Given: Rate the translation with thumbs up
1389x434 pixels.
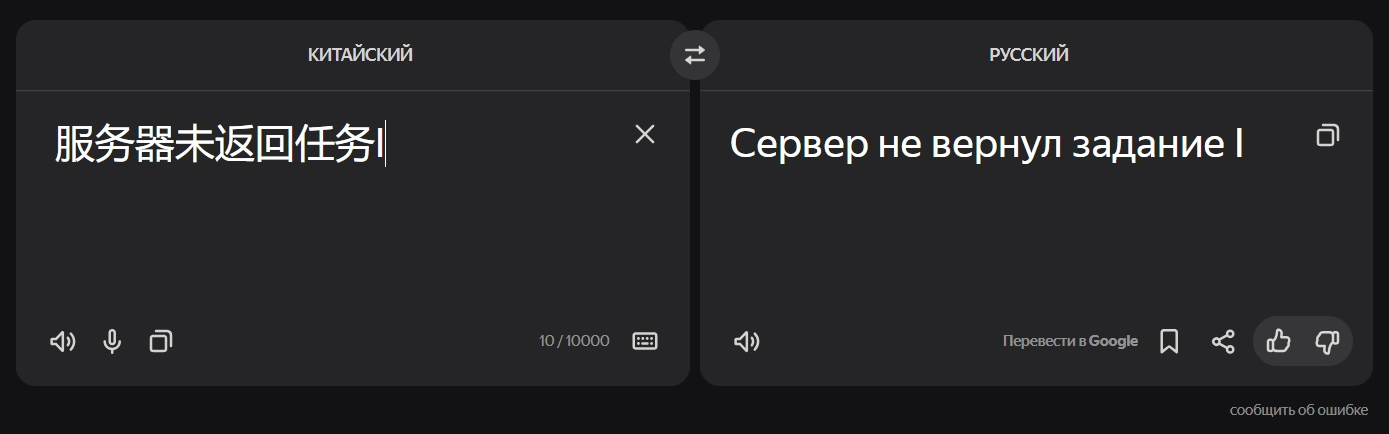Looking at the screenshot, I should [x=1278, y=342].
